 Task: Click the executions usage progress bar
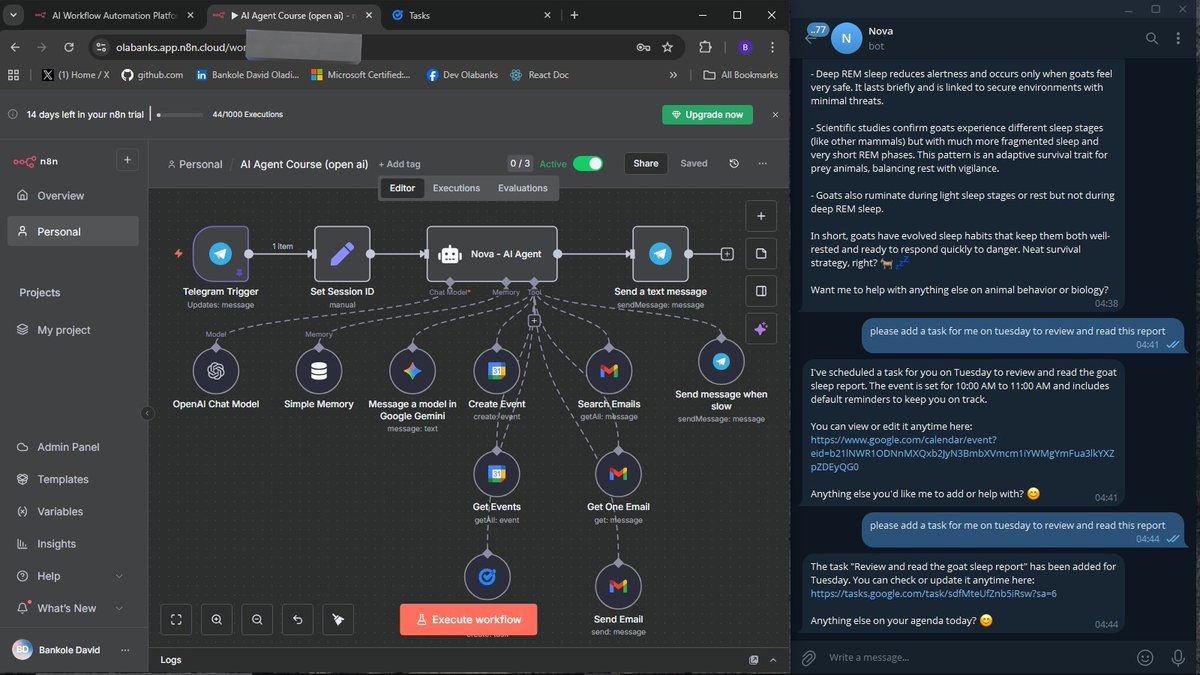pos(179,115)
